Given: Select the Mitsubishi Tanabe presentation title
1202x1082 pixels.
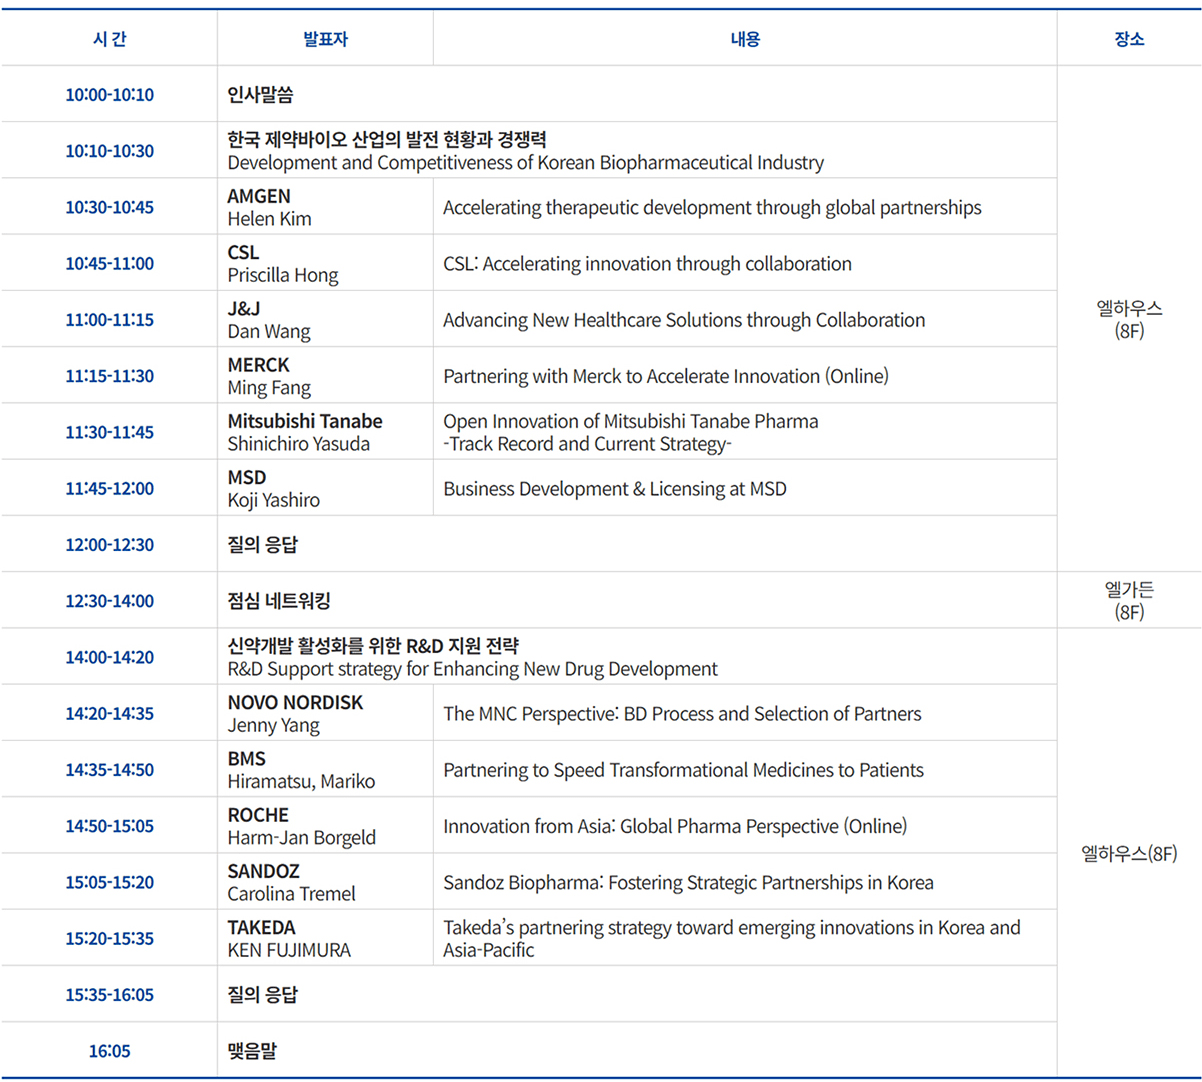Looking at the screenshot, I should click(x=630, y=431).
